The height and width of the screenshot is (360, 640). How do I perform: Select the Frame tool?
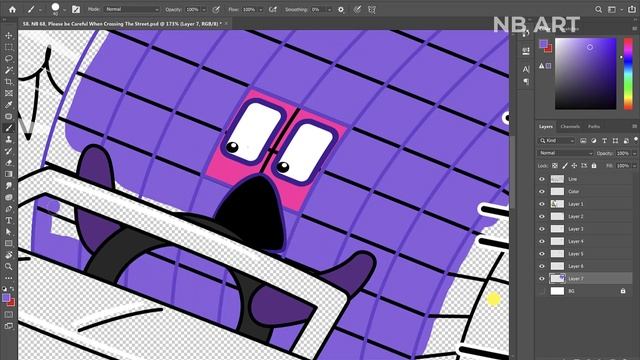coord(9,93)
